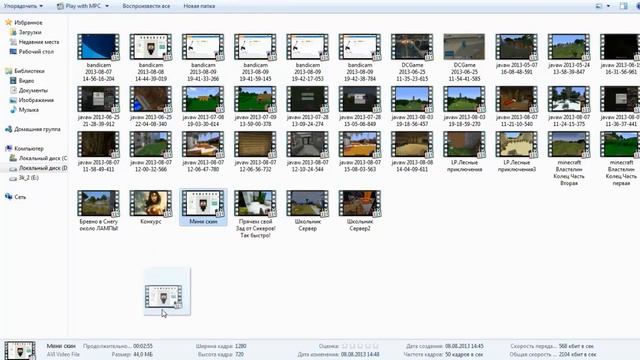Select video javaw 2013-08-03 19-18-56-457
The image size is (640, 360).
pos(412,107)
